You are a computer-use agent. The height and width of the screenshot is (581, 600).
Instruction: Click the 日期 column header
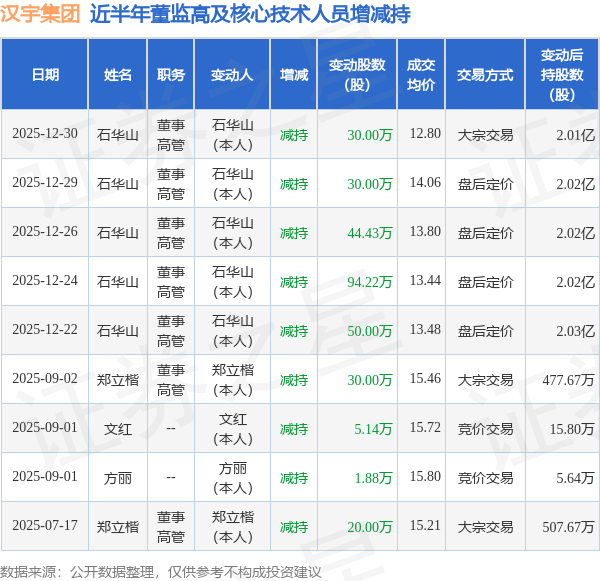pyautogui.click(x=45, y=75)
